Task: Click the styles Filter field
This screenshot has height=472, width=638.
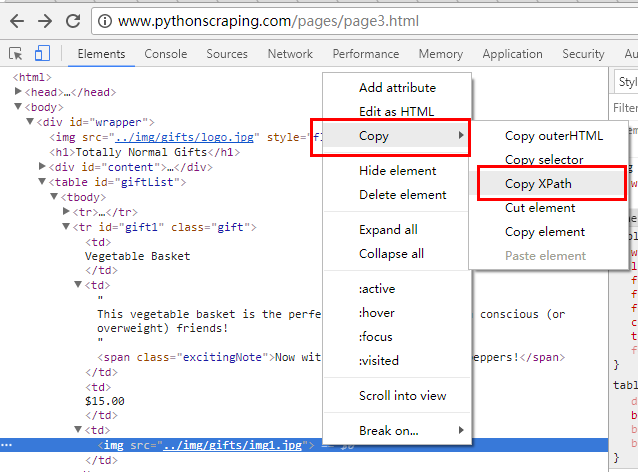Action: pos(625,107)
